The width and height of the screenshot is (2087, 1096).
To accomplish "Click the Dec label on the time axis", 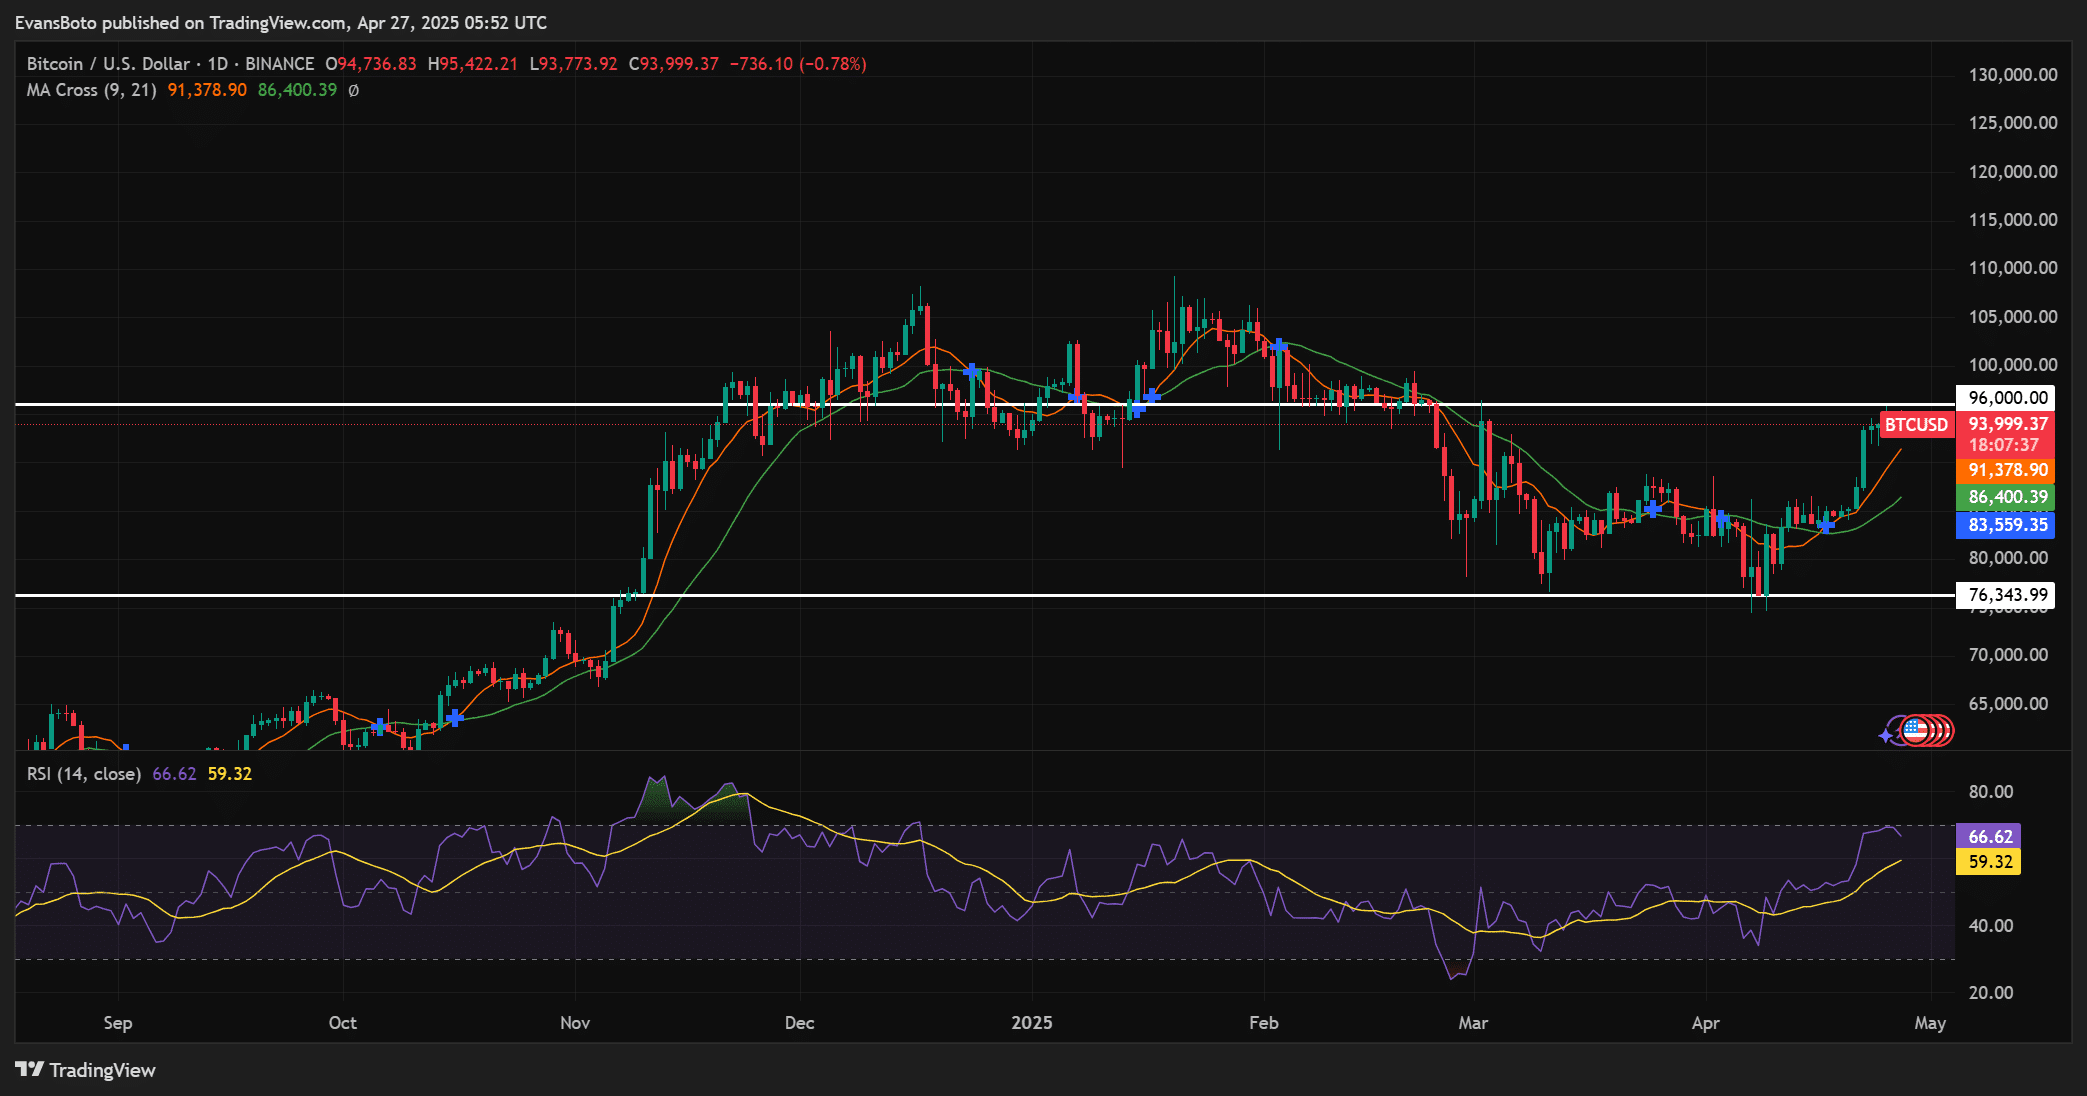I will coord(800,1023).
